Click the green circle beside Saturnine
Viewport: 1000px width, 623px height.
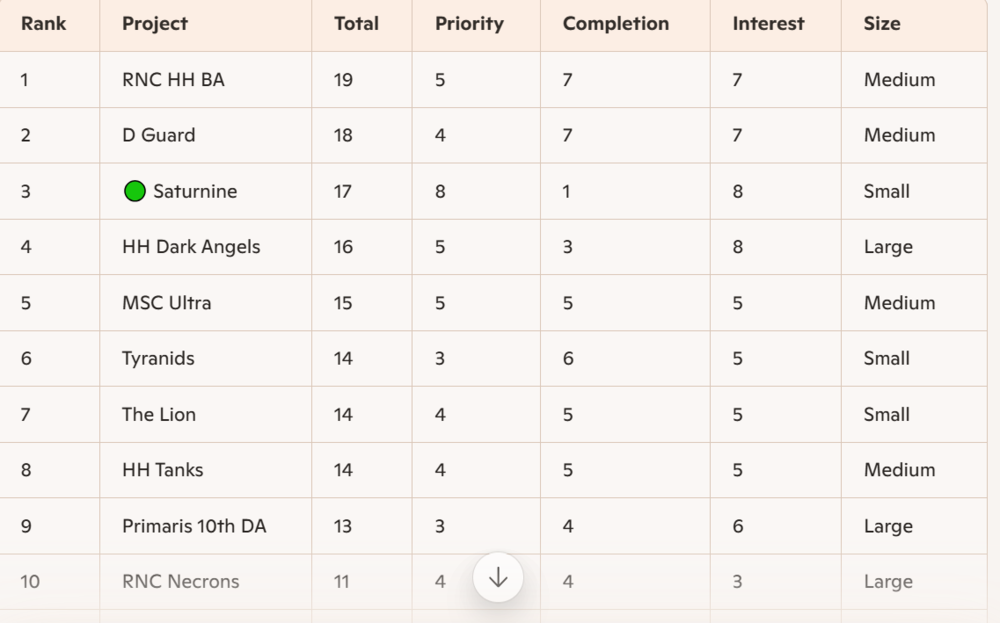click(135, 191)
